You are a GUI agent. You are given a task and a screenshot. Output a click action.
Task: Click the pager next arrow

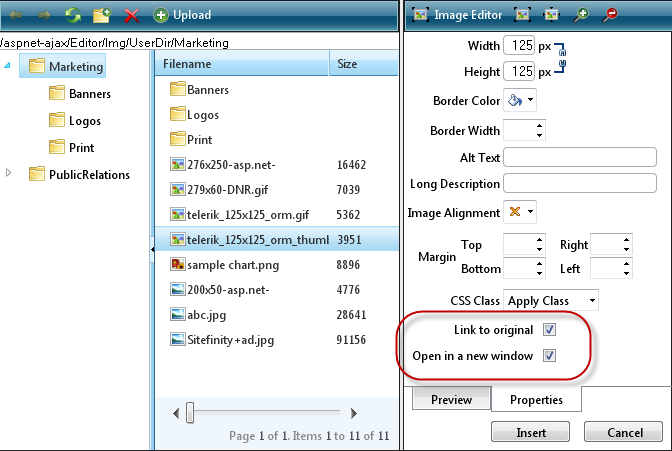click(x=353, y=413)
